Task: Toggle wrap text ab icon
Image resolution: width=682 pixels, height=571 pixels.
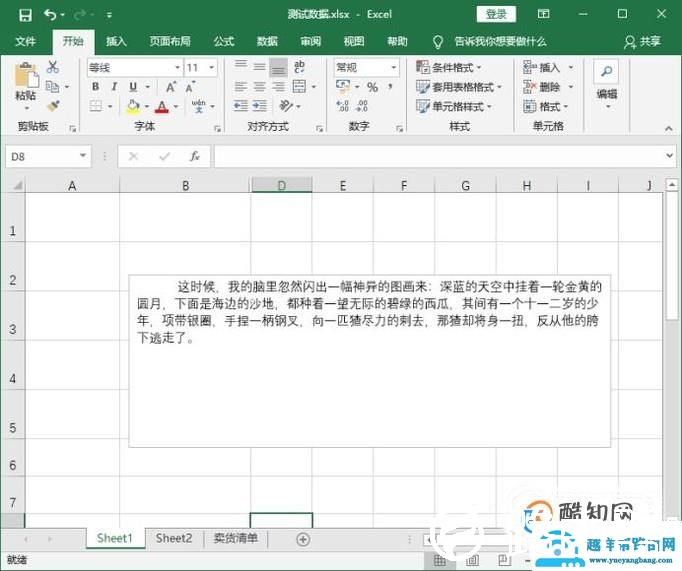Action: click(x=299, y=67)
